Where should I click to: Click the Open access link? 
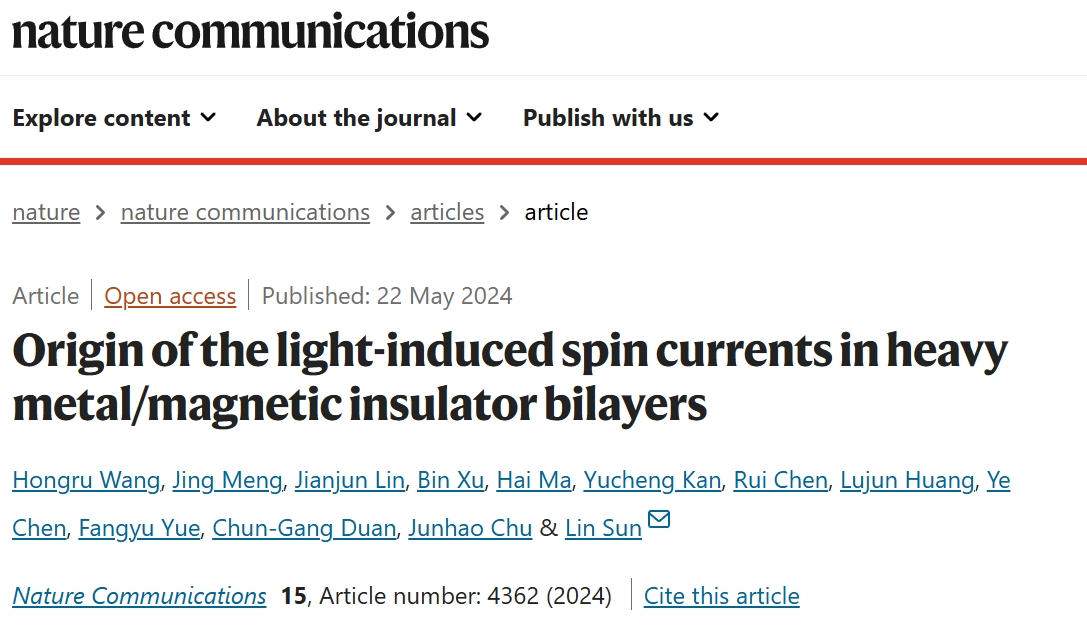170,296
